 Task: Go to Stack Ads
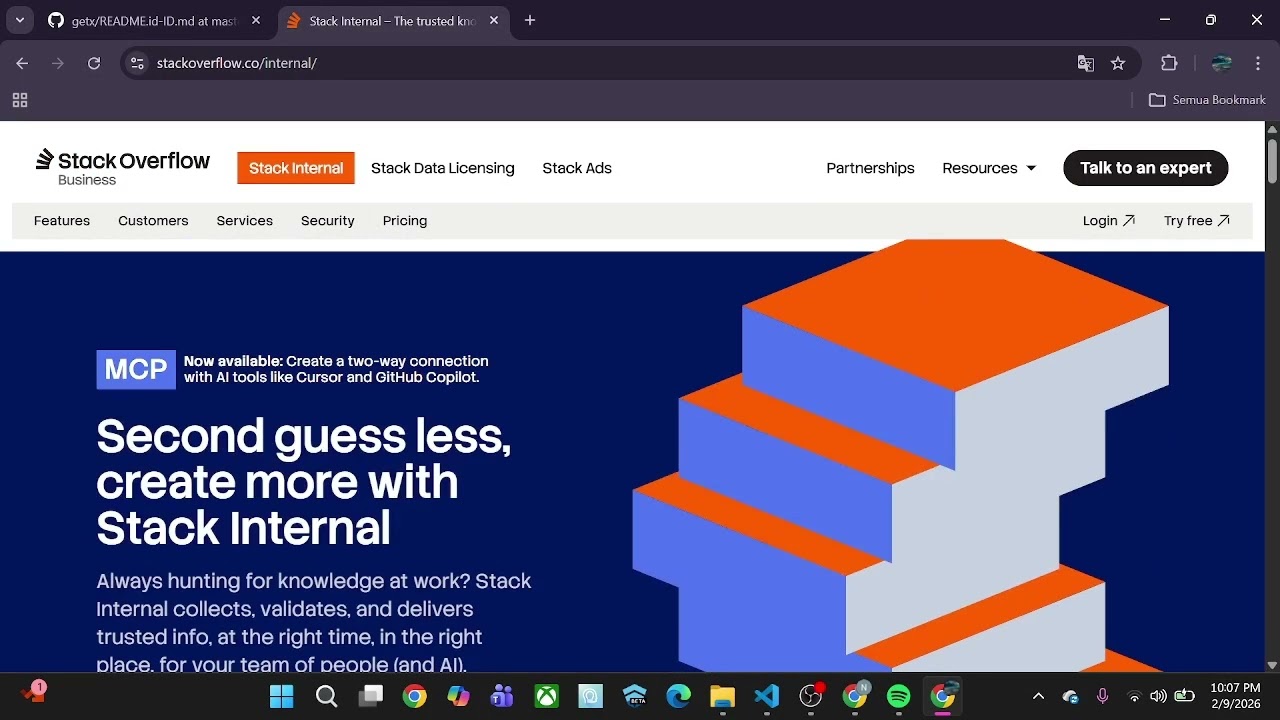pyautogui.click(x=577, y=168)
